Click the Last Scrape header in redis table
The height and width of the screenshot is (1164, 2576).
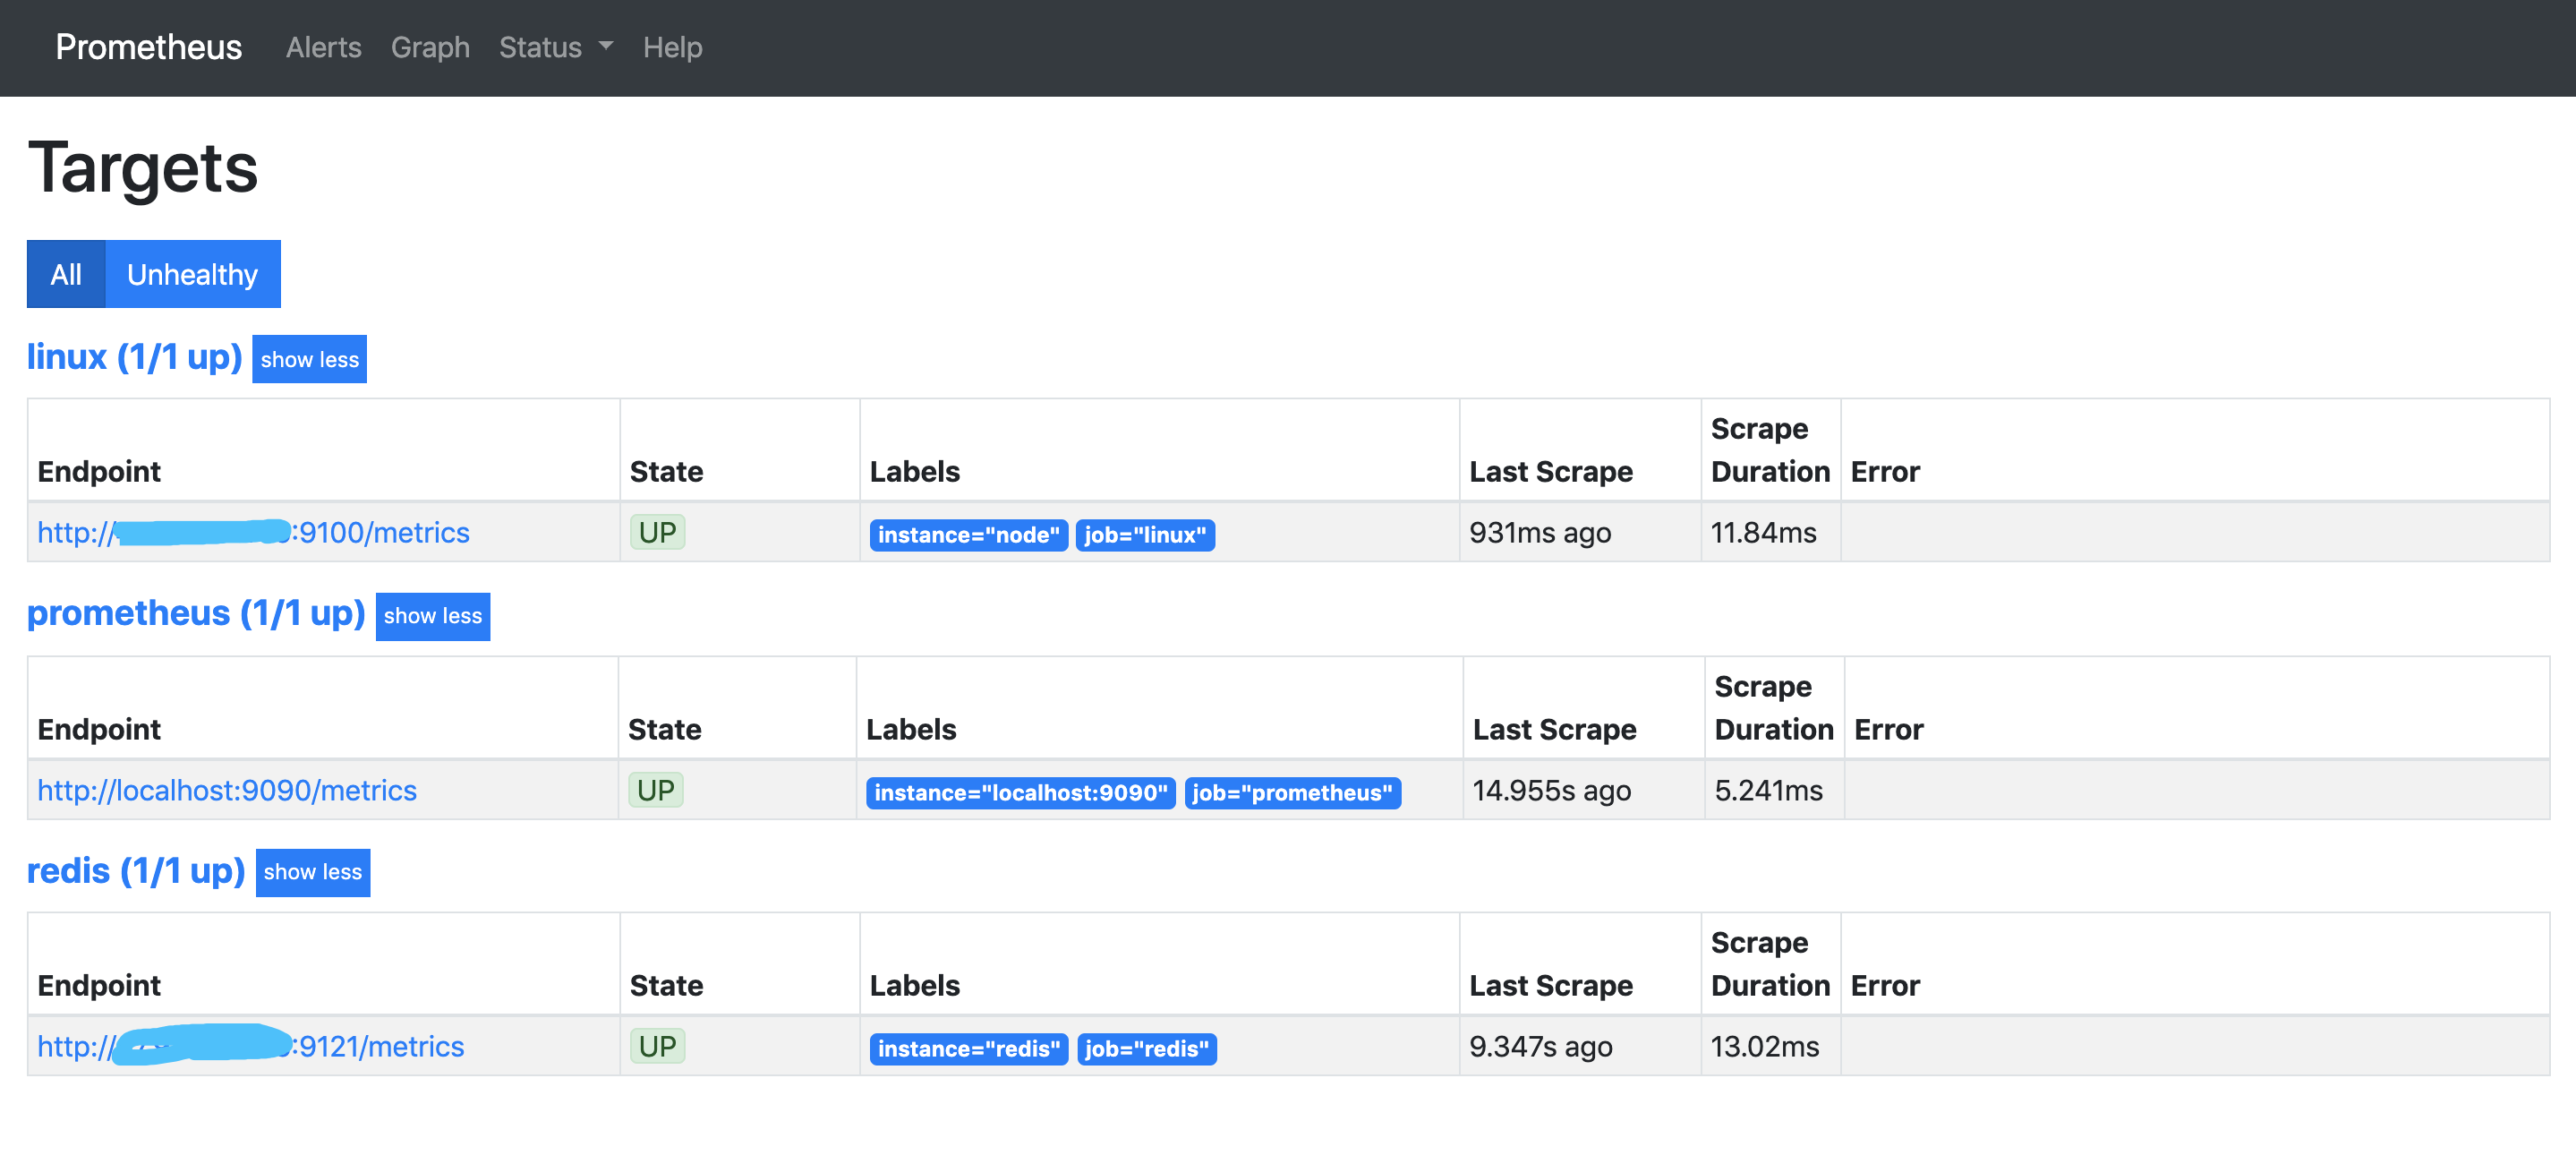point(1550,985)
